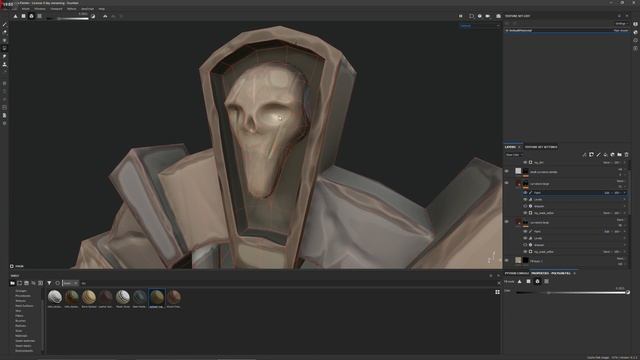Select the highlighted Polygon Fill tool
Image resolution: width=640 pixels, height=360 pixels.
[x=4, y=48]
